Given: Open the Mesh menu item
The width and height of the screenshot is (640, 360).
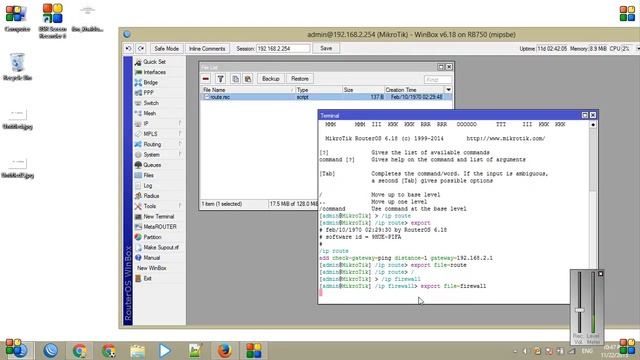Looking at the screenshot, I should coord(149,113).
